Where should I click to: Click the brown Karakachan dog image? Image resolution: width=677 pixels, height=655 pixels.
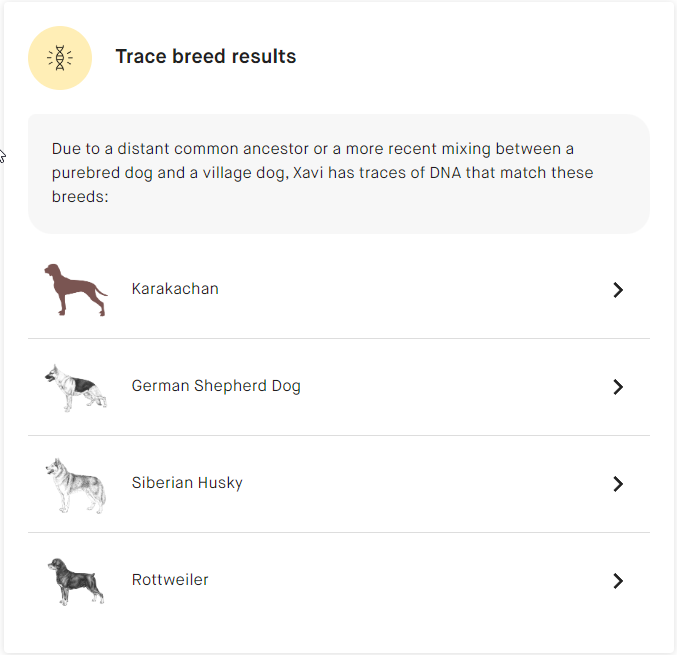coord(75,290)
